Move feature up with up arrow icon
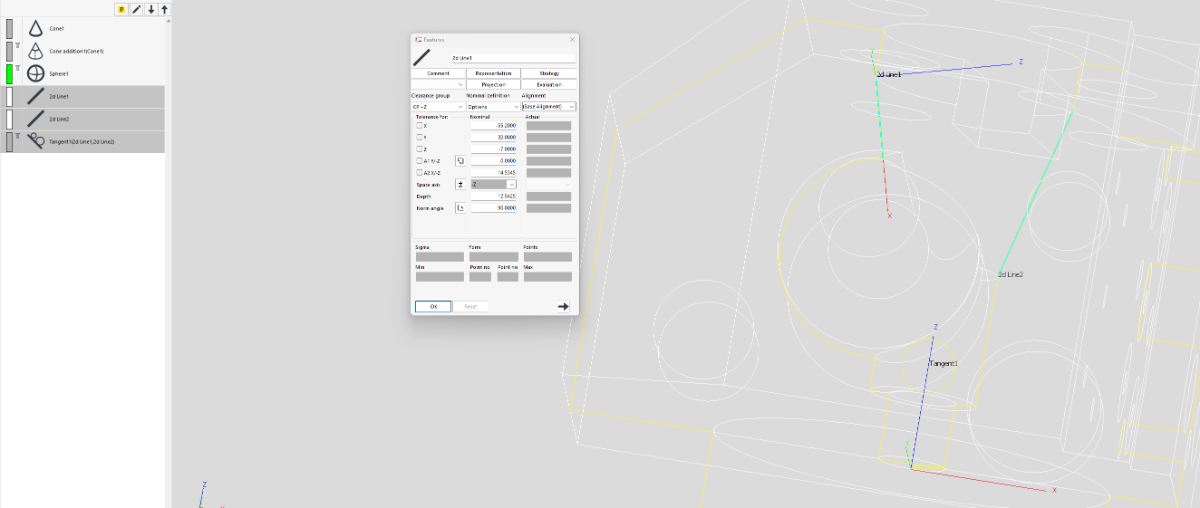This screenshot has height=508, width=1200. (x=165, y=9)
